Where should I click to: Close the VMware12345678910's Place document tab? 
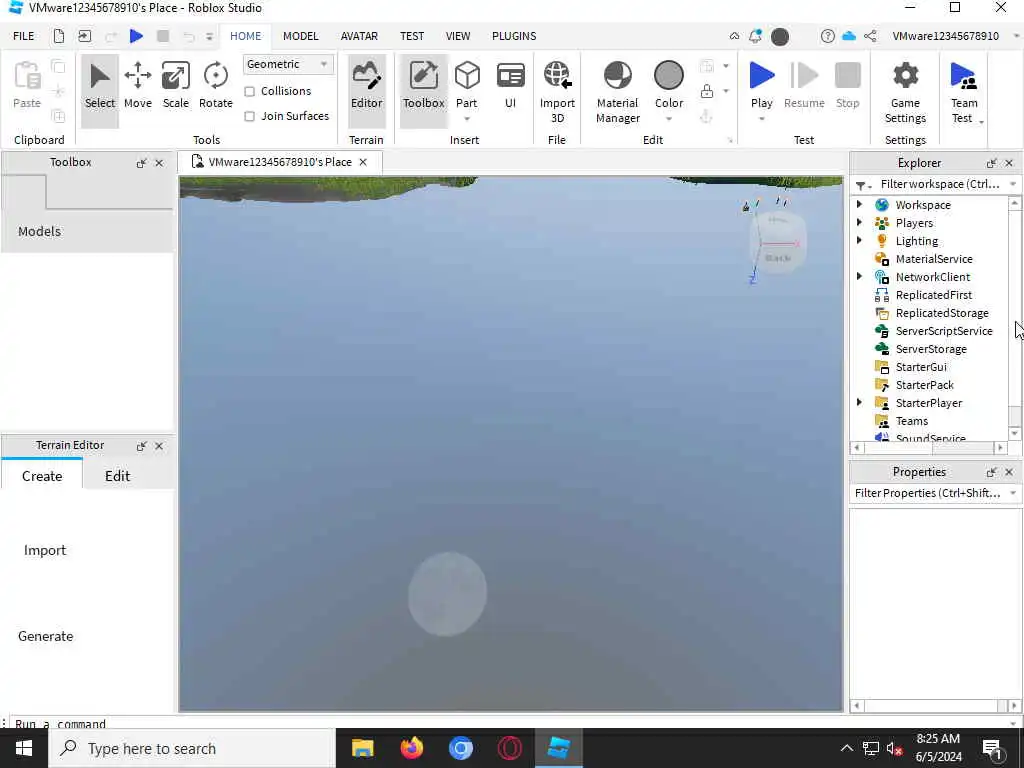point(363,162)
